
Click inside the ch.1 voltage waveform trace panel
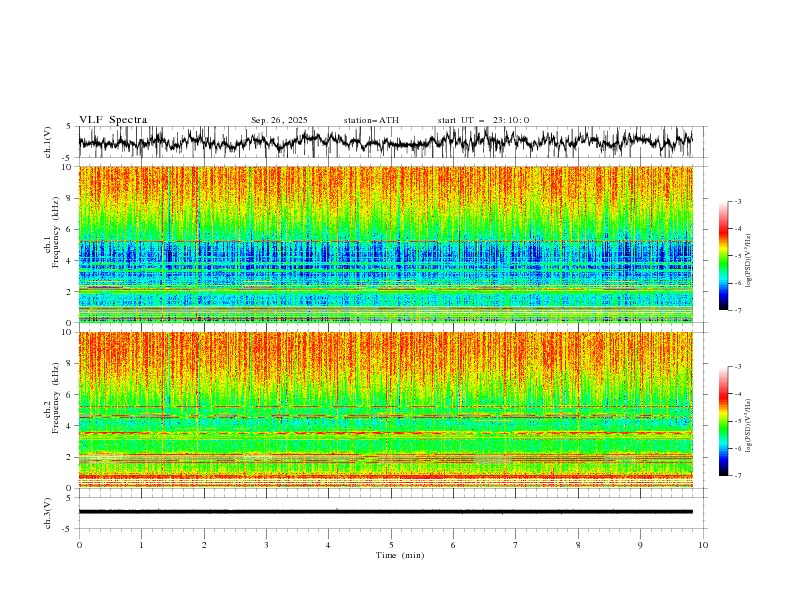point(392,142)
